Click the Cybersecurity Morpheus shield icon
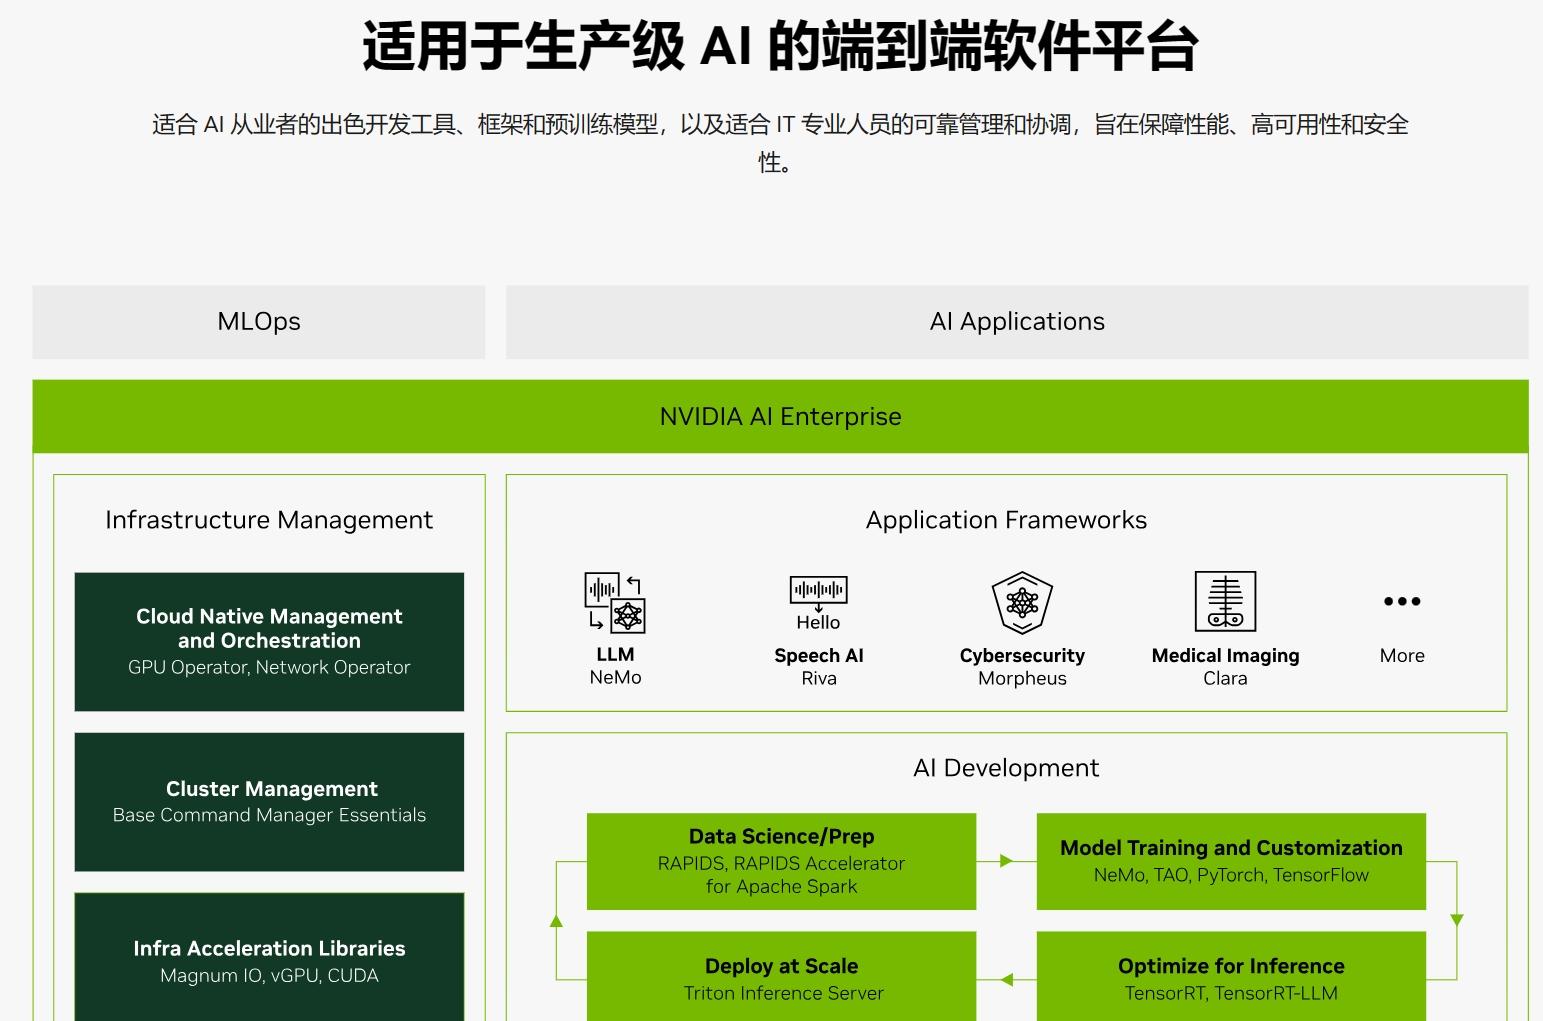Screen dimensions: 1543x1021 [1022, 602]
